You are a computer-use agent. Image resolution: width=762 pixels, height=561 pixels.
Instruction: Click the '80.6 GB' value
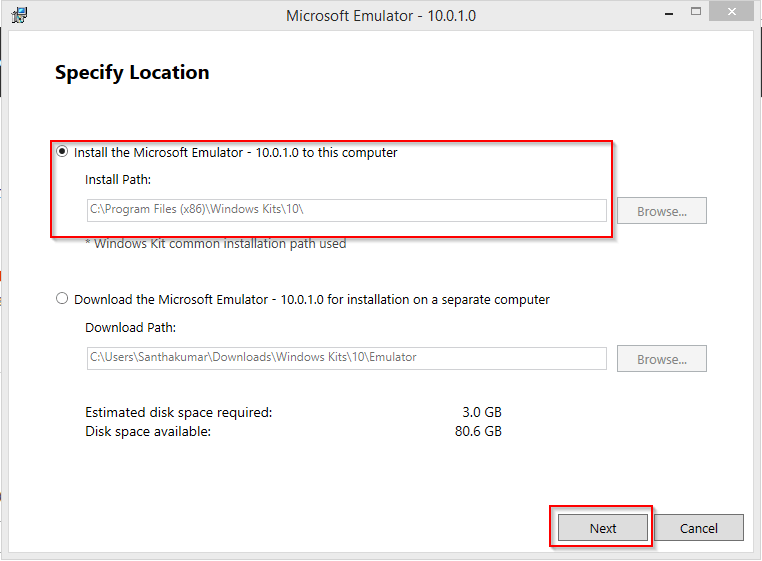point(478,431)
